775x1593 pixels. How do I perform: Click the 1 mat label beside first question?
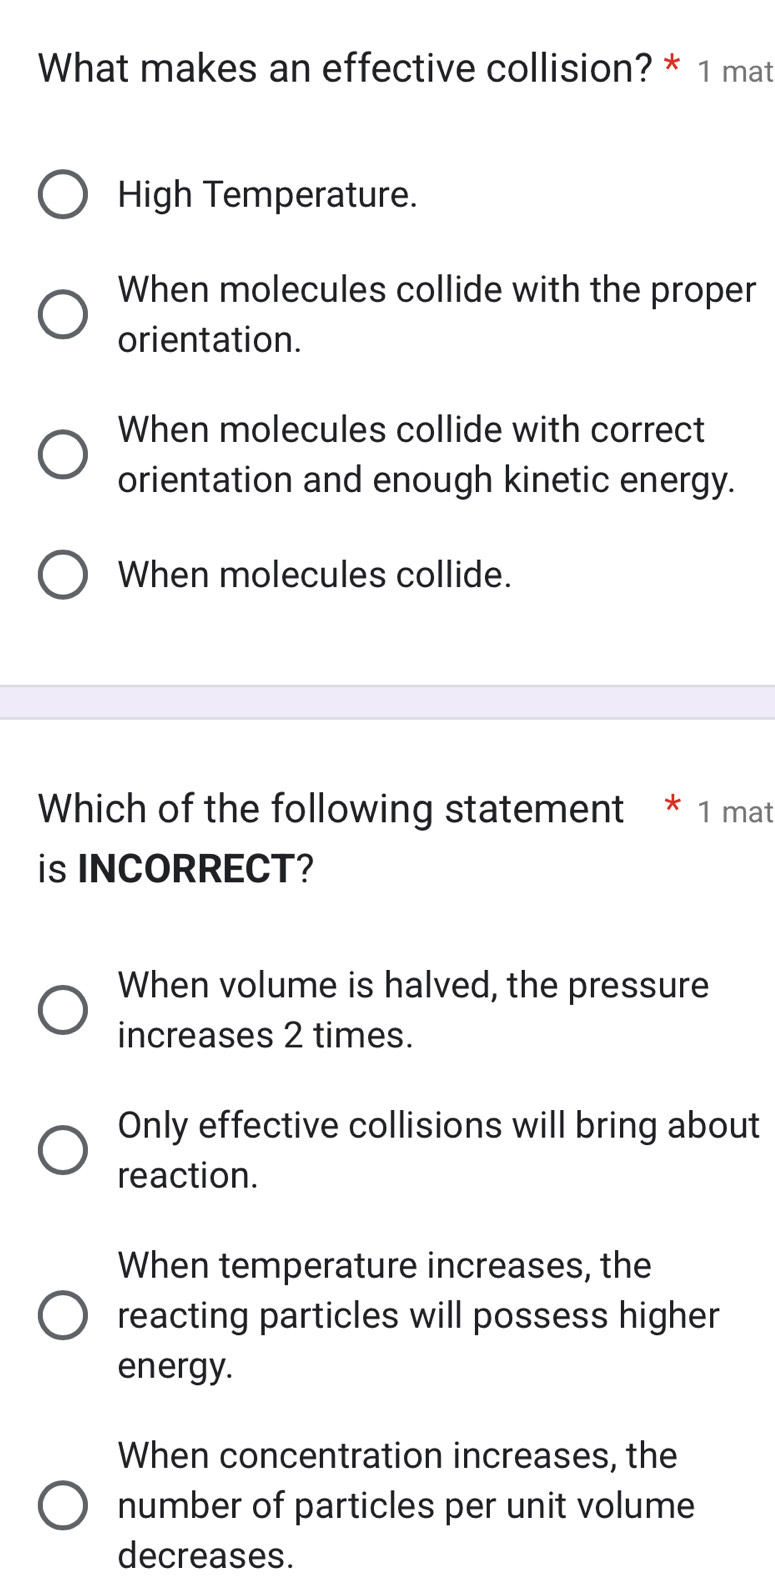click(x=735, y=72)
